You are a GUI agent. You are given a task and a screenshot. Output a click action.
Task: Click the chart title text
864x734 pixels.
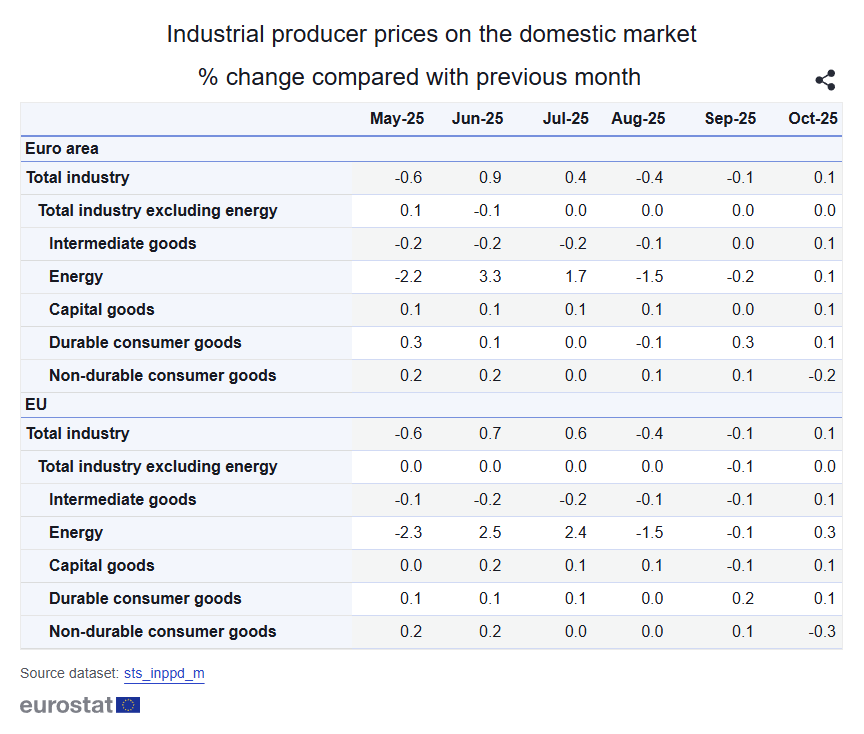click(x=431, y=35)
